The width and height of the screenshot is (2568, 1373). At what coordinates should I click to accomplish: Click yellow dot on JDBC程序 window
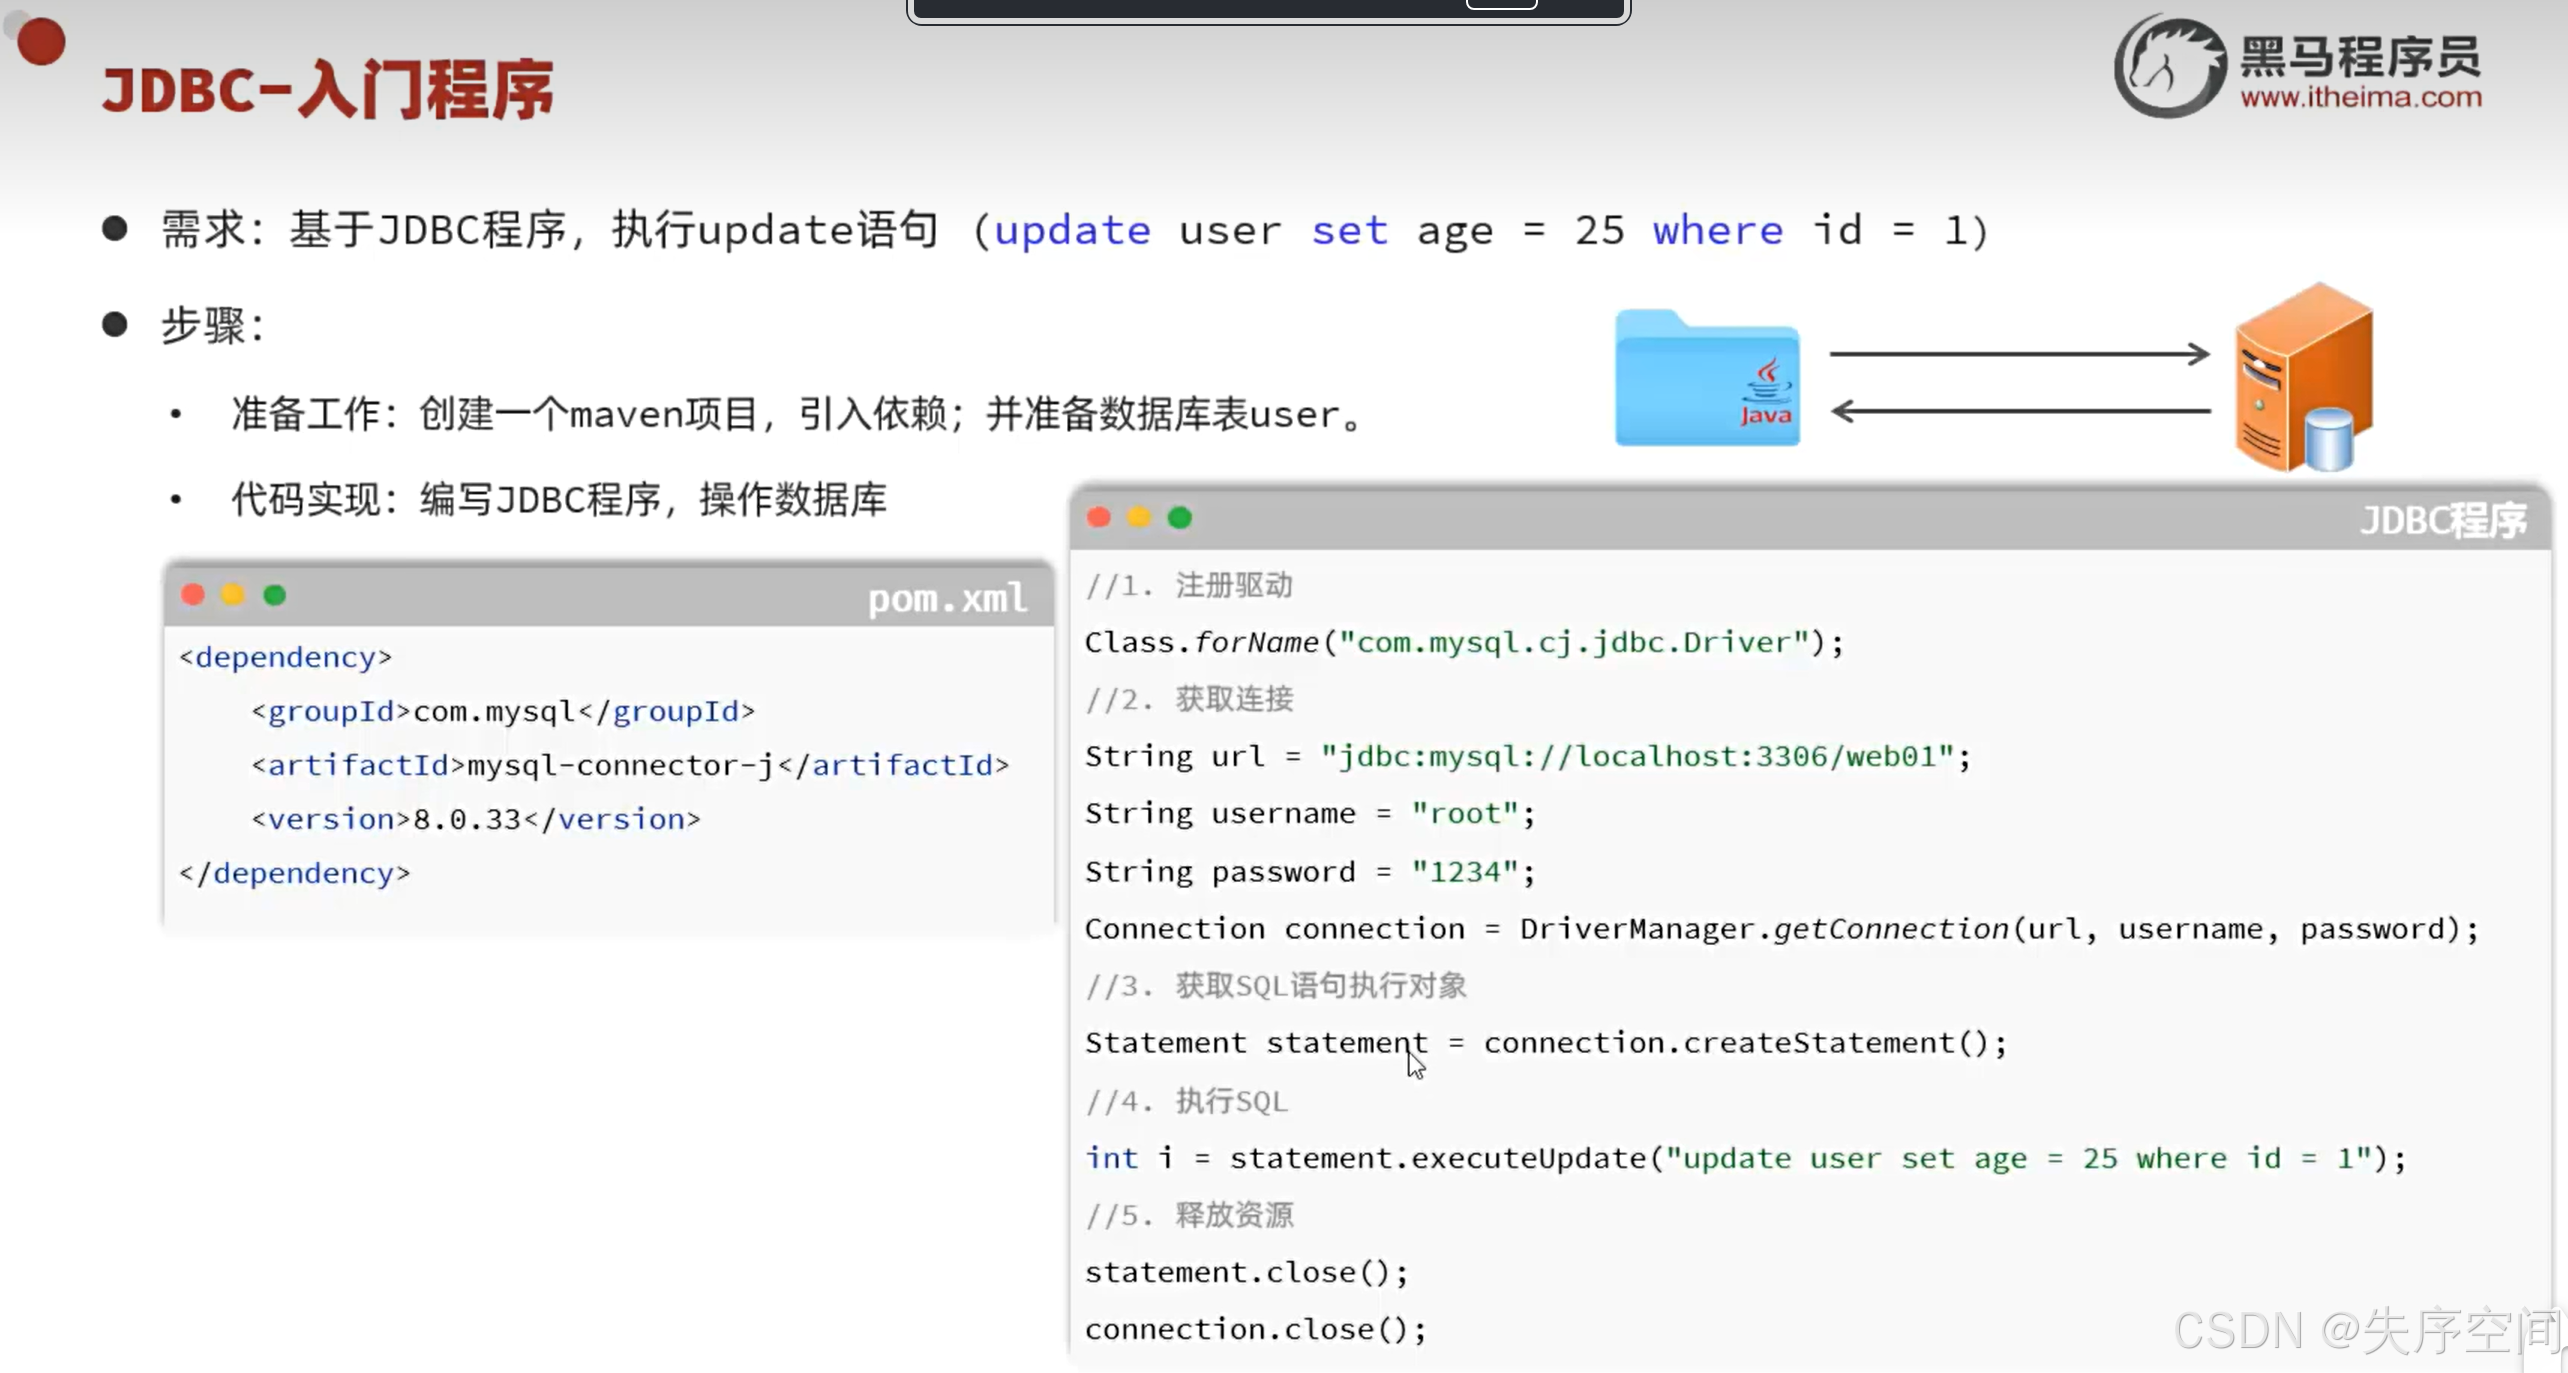coord(1139,518)
